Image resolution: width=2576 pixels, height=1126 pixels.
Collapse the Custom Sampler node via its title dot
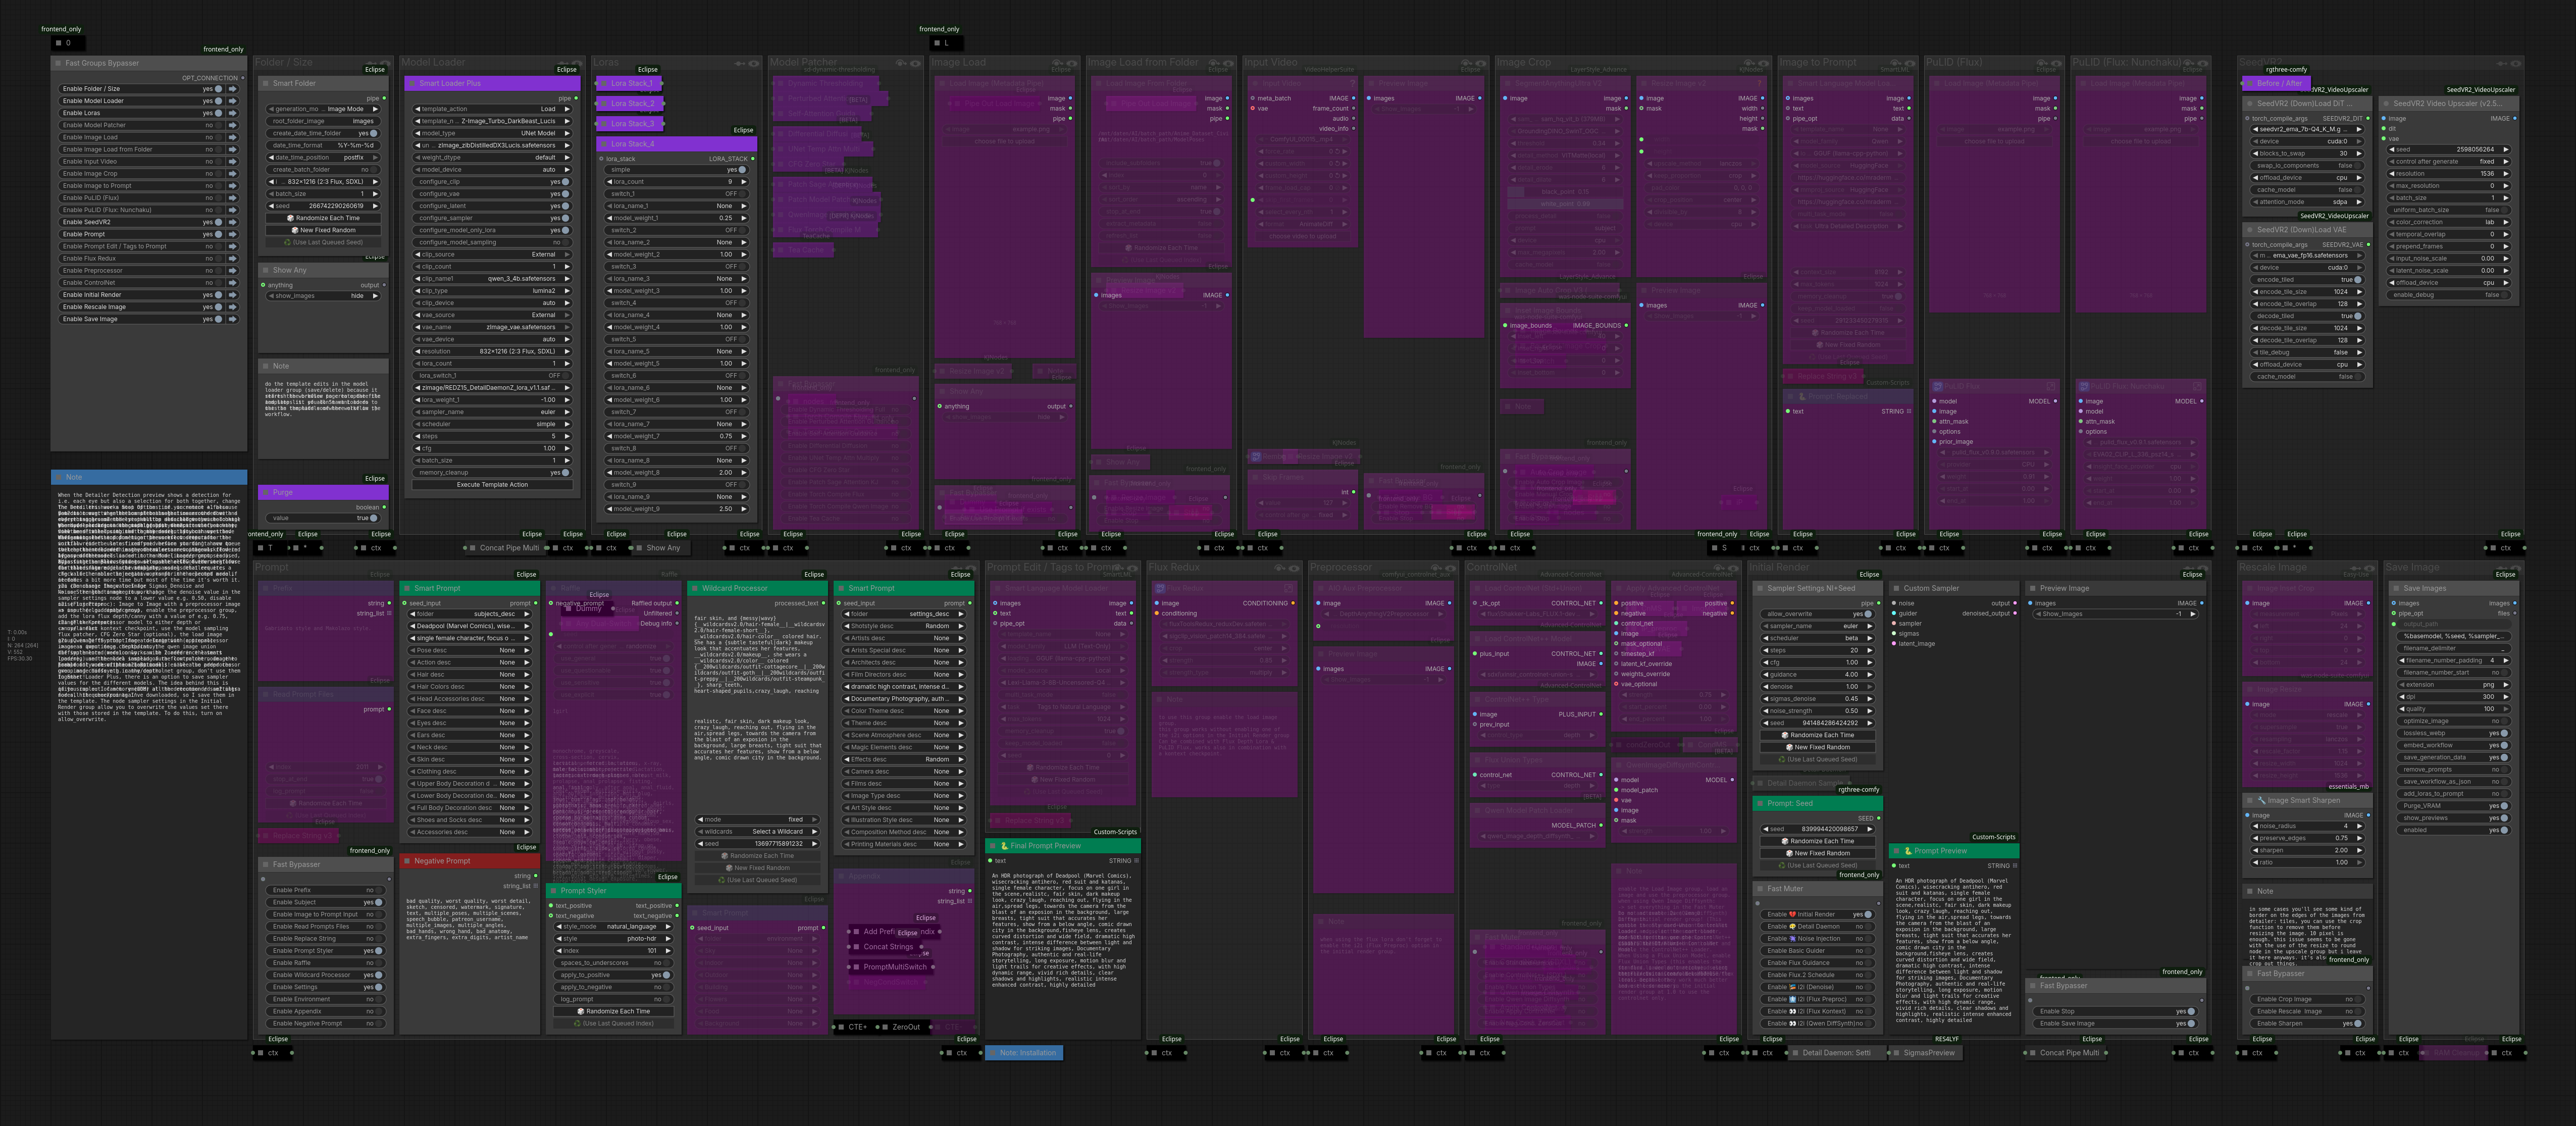pos(1896,589)
